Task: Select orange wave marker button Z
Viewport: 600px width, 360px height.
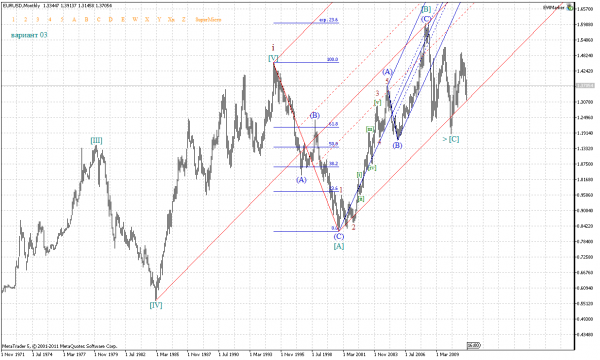Action: [x=184, y=20]
